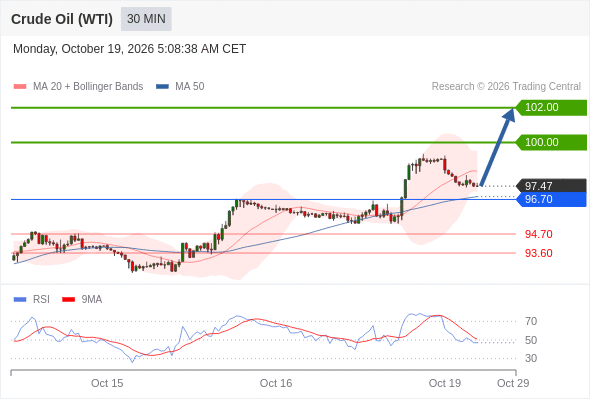Click the RSI 70 level label
The height and width of the screenshot is (400, 590).
click(x=531, y=321)
